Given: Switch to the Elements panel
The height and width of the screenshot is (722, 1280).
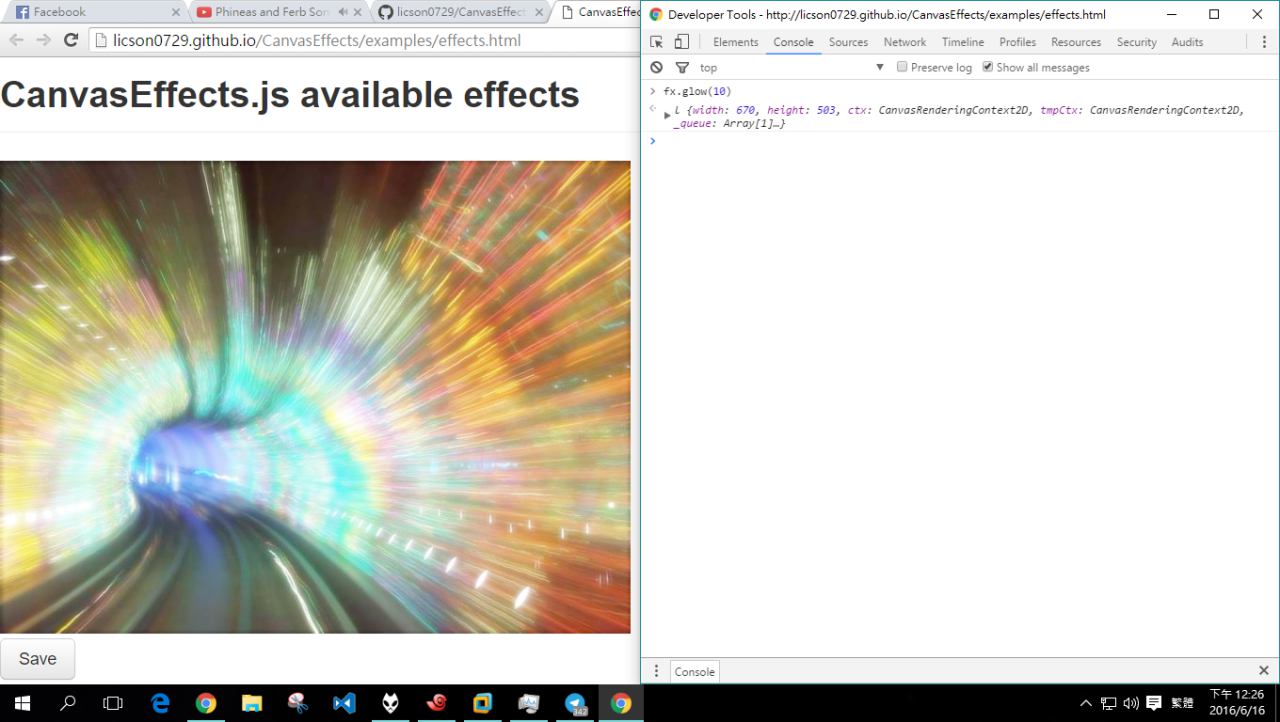Looking at the screenshot, I should (x=736, y=42).
